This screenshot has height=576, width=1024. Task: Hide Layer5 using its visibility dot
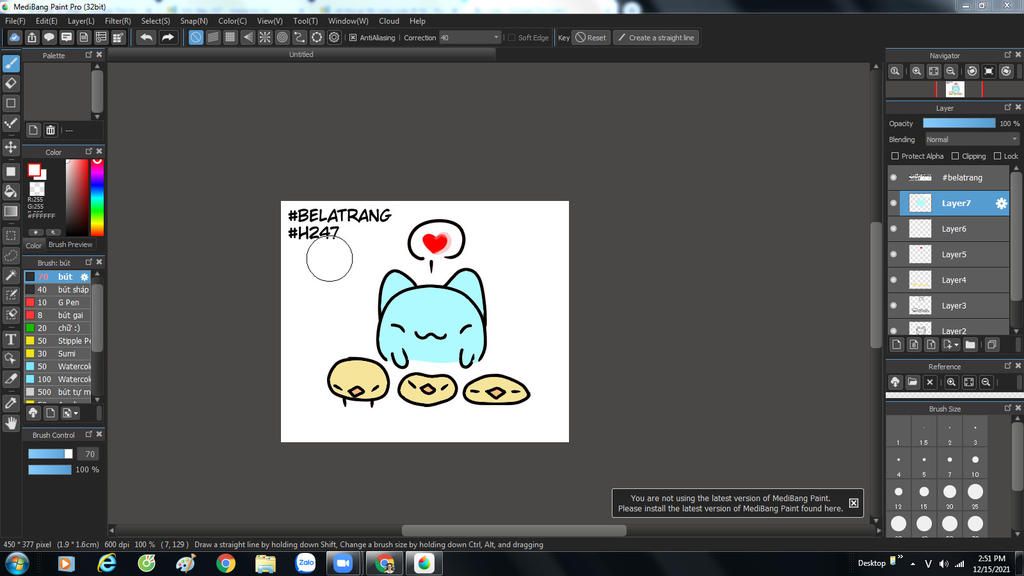[893, 254]
